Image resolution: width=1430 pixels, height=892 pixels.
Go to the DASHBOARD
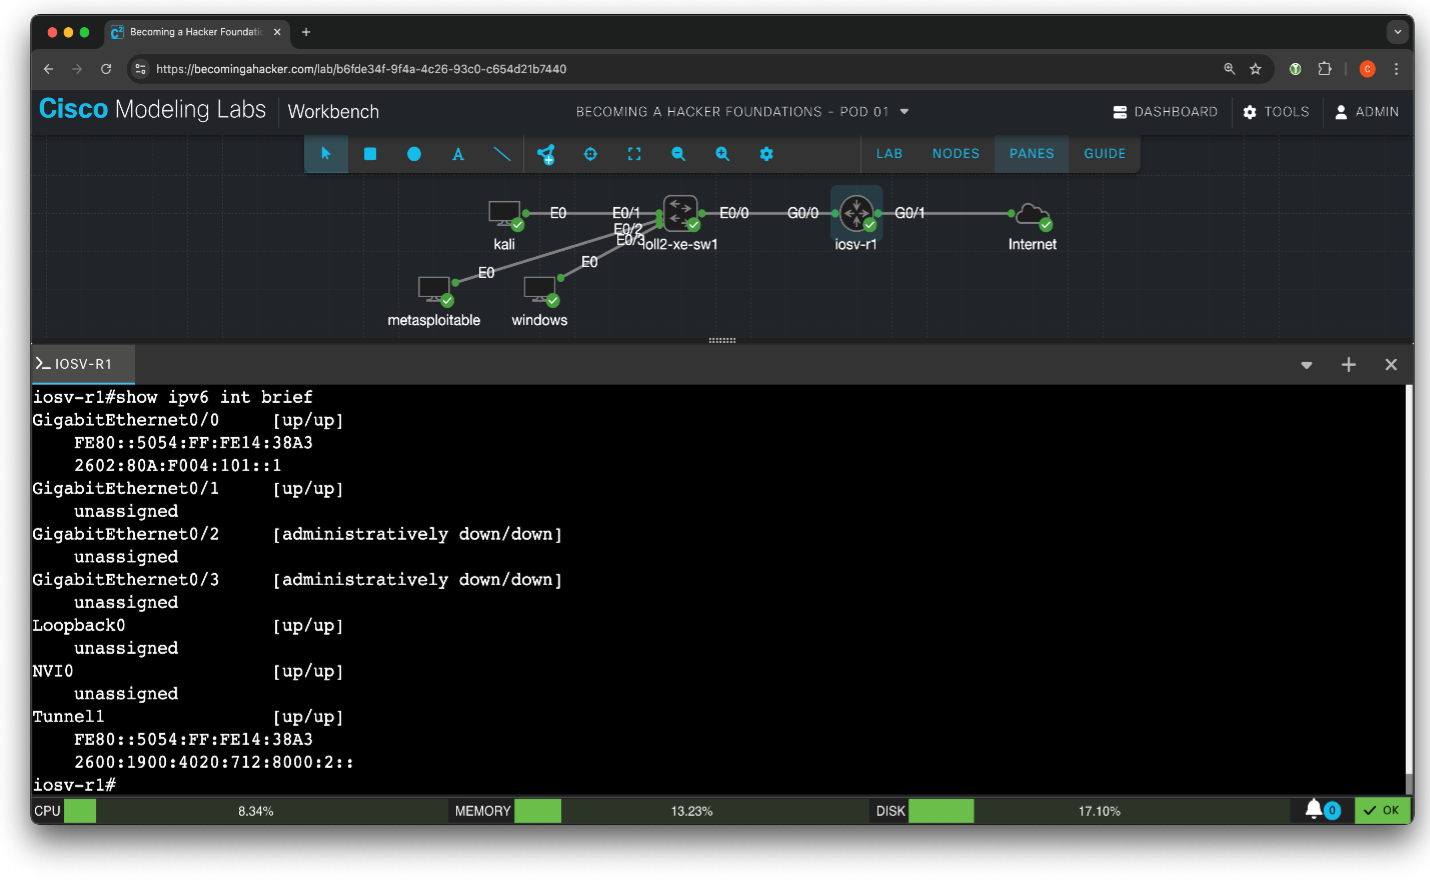point(1165,112)
